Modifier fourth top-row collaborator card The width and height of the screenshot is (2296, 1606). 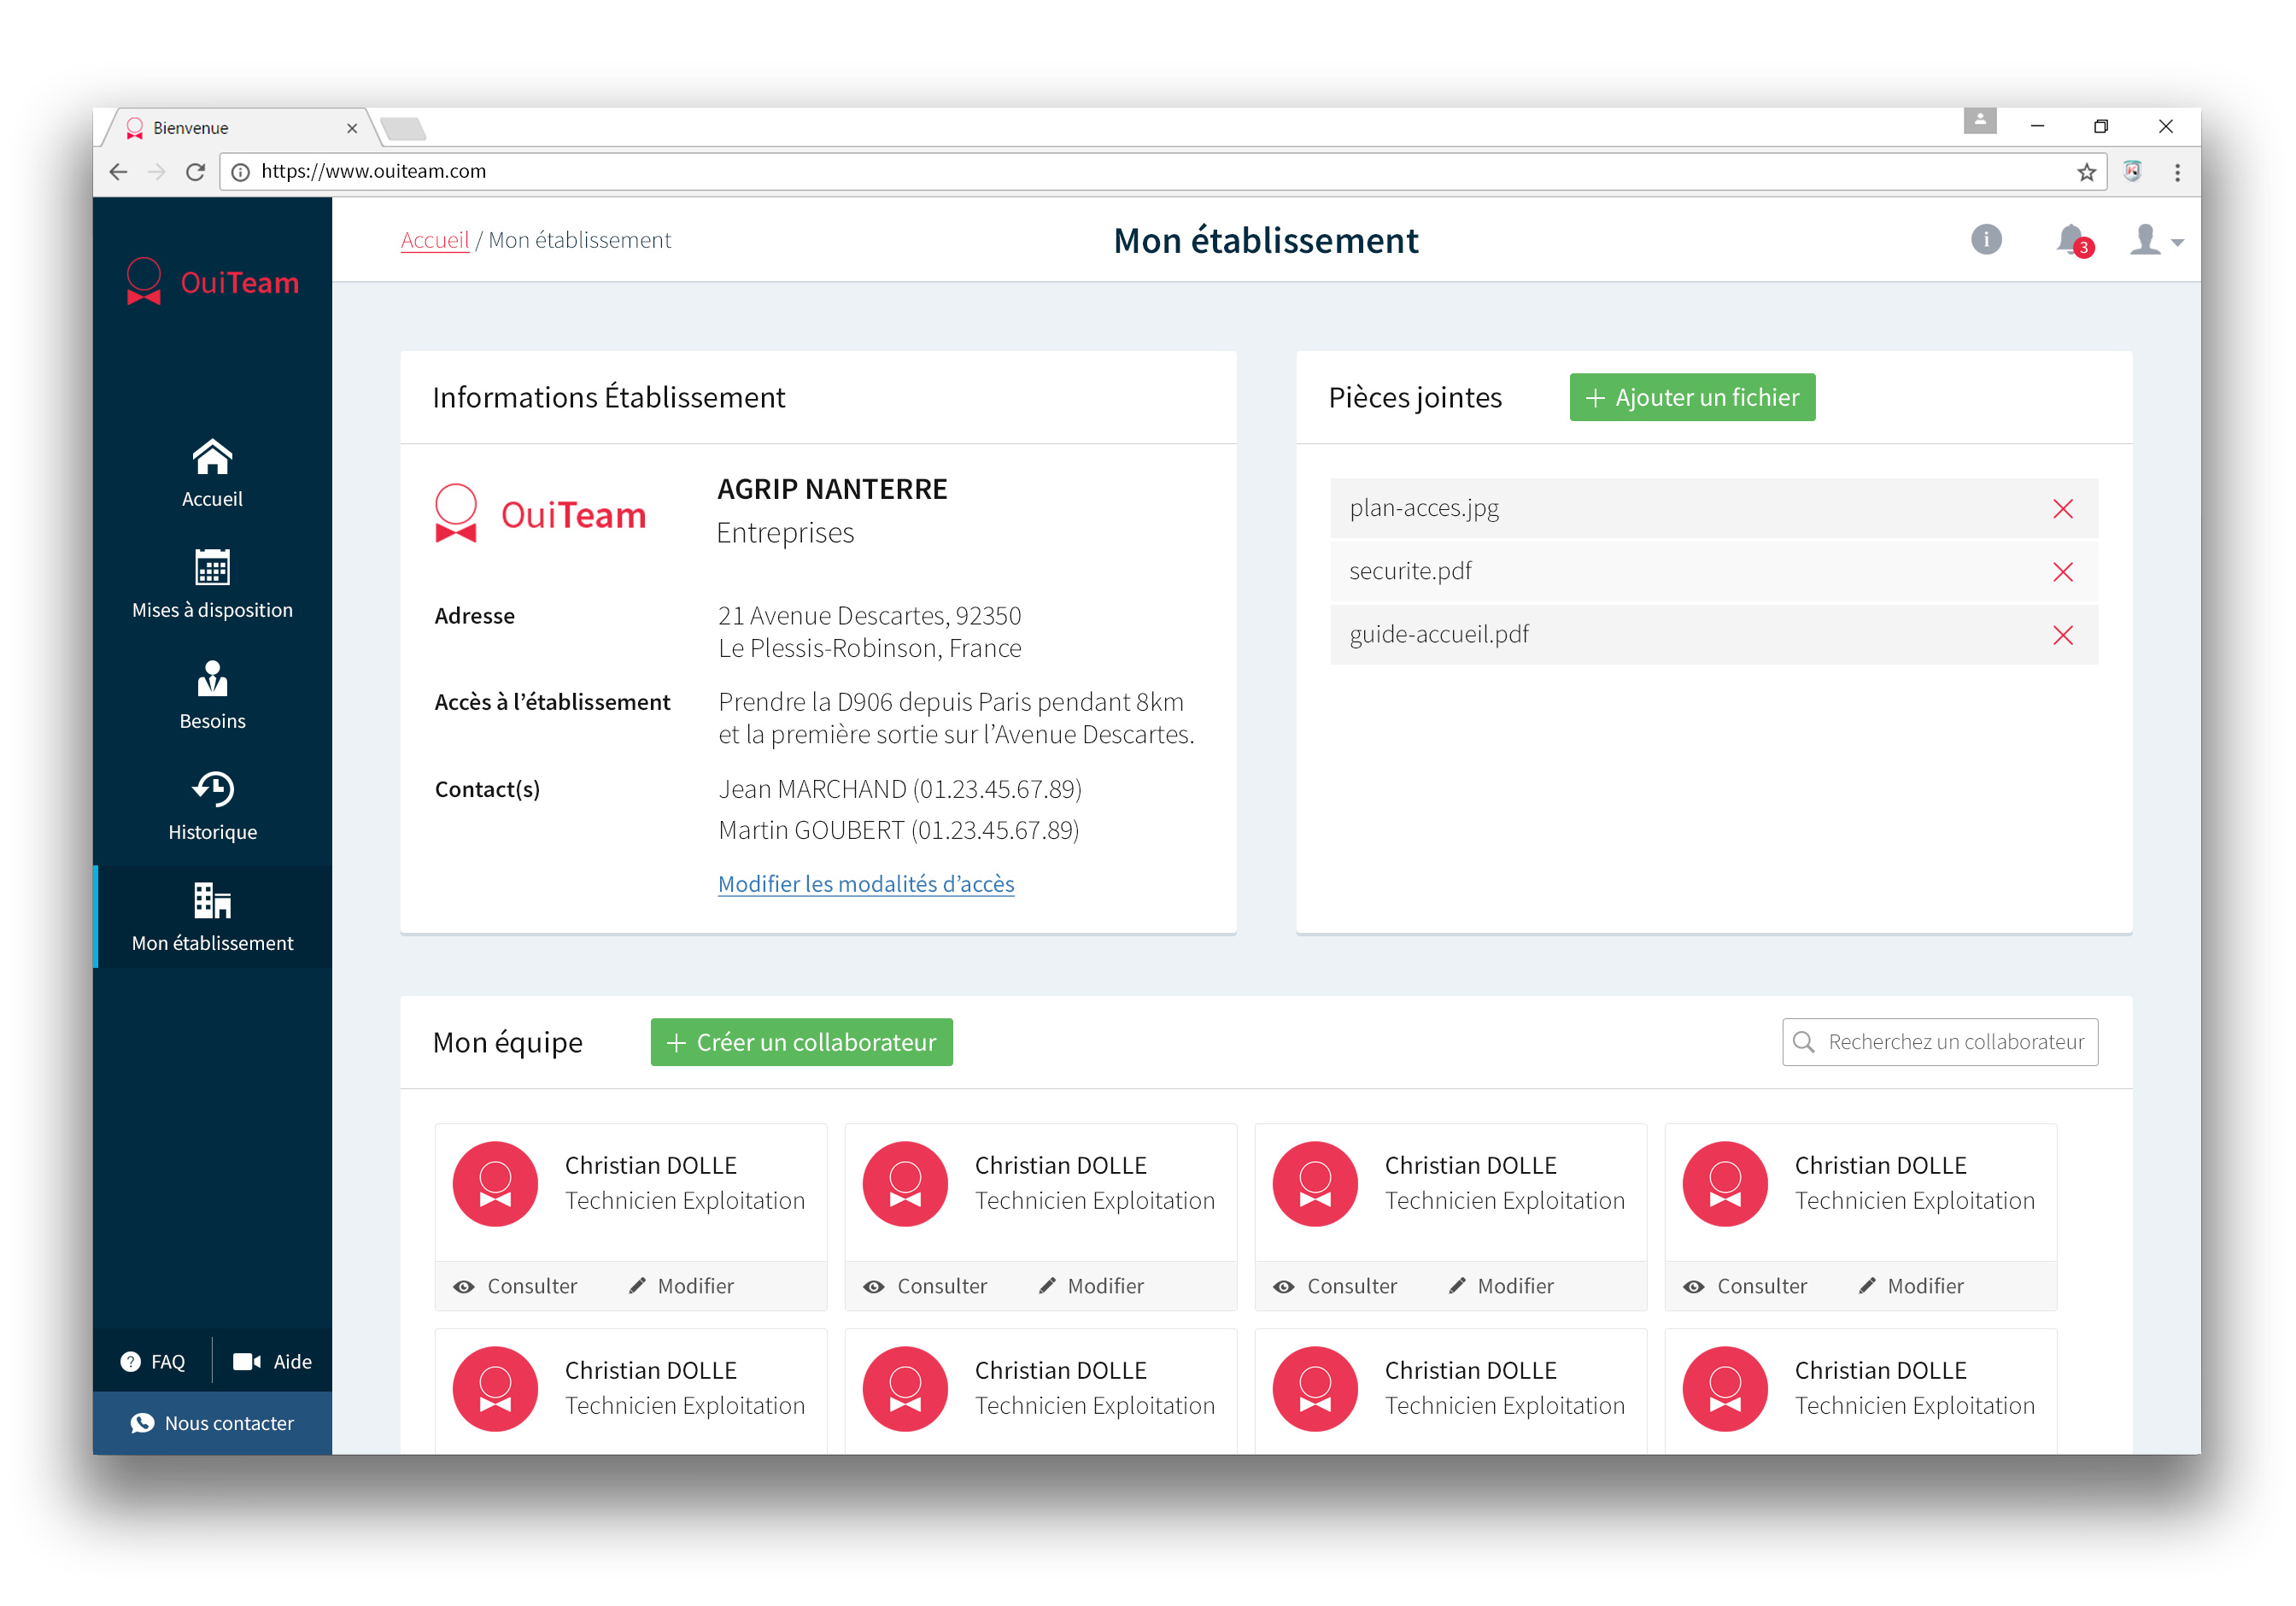pyautogui.click(x=1912, y=1287)
